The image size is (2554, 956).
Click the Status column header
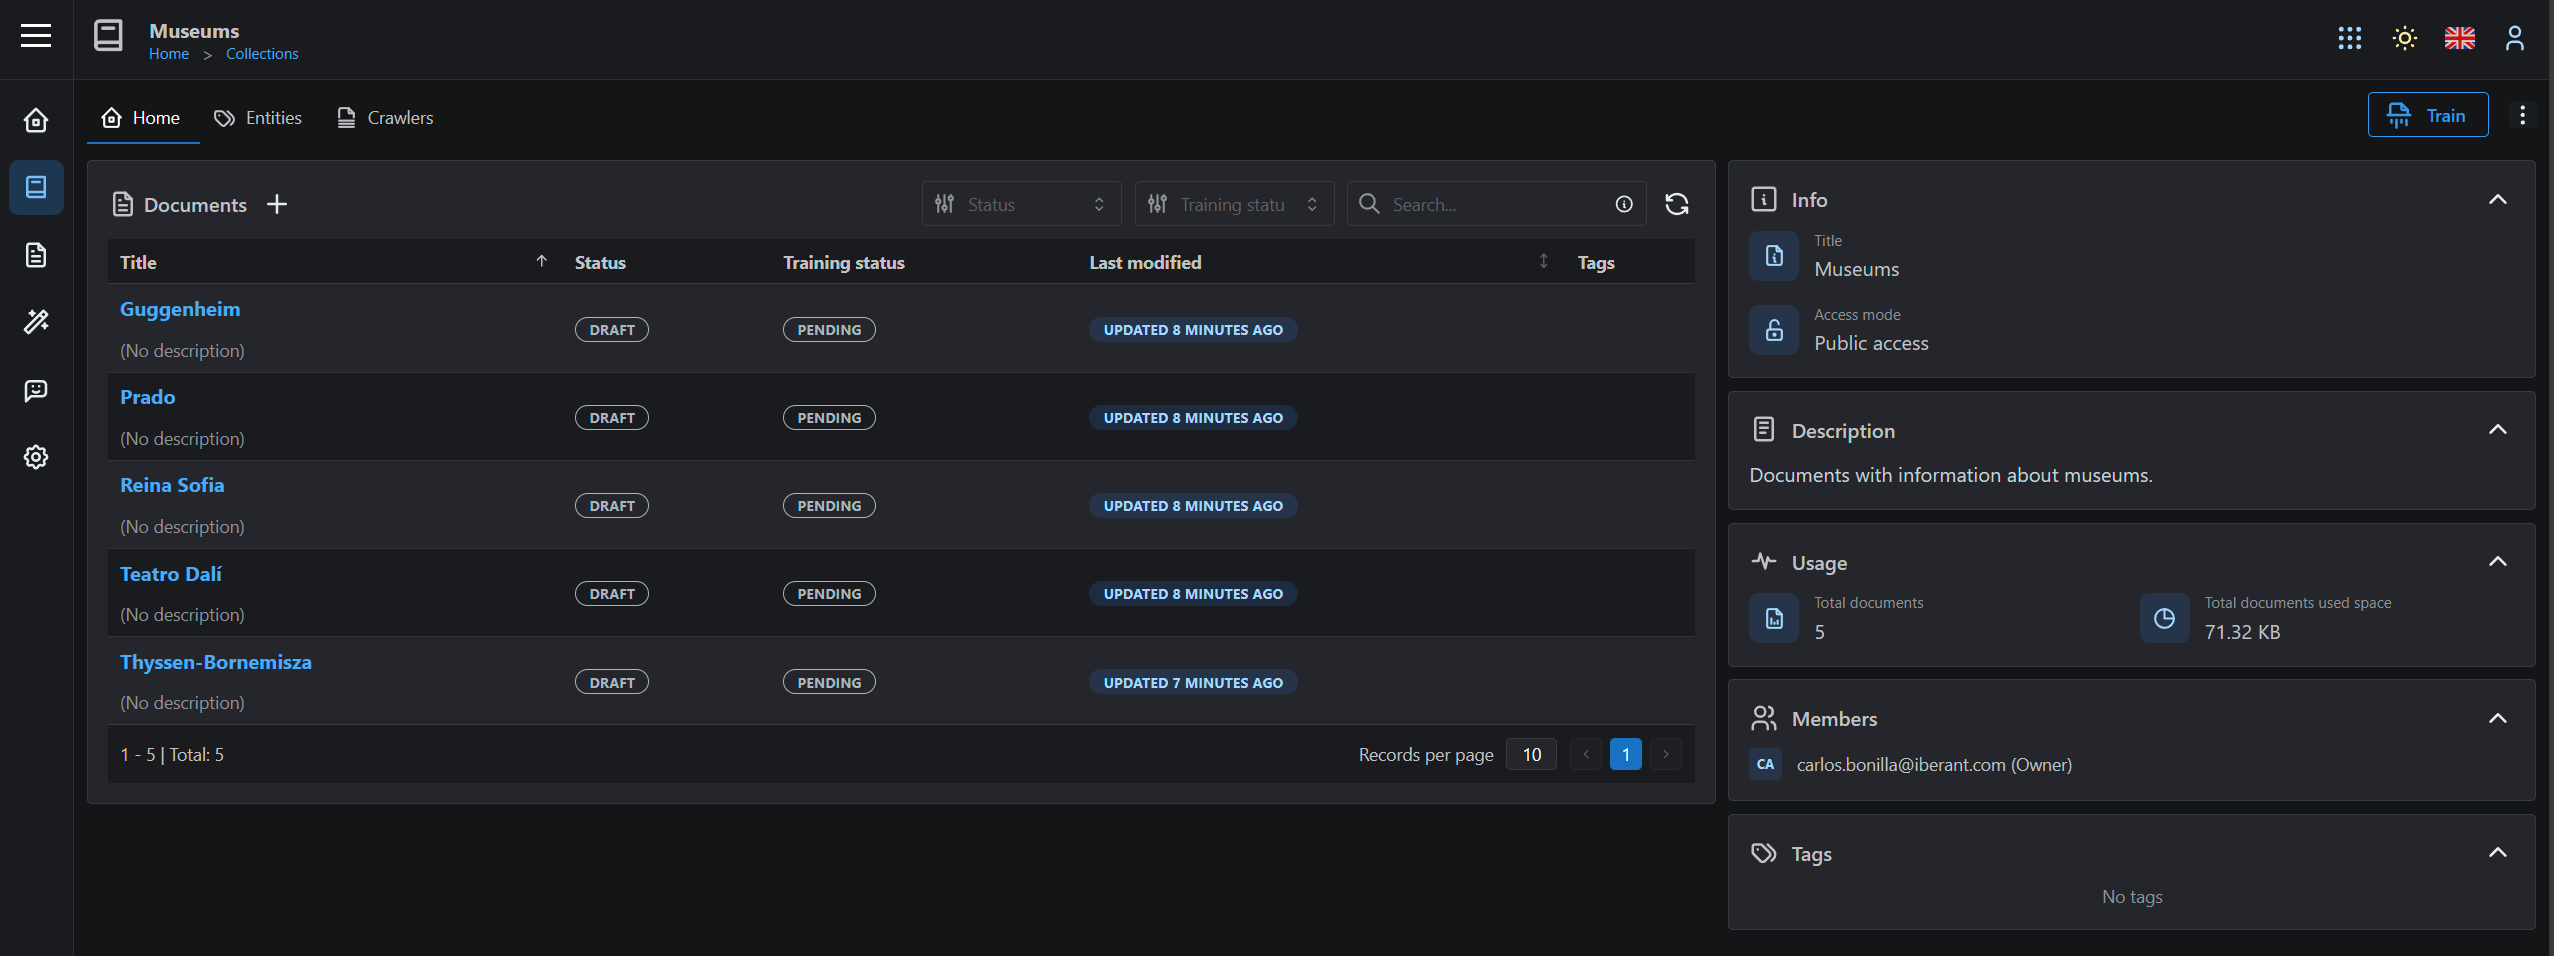pos(600,262)
